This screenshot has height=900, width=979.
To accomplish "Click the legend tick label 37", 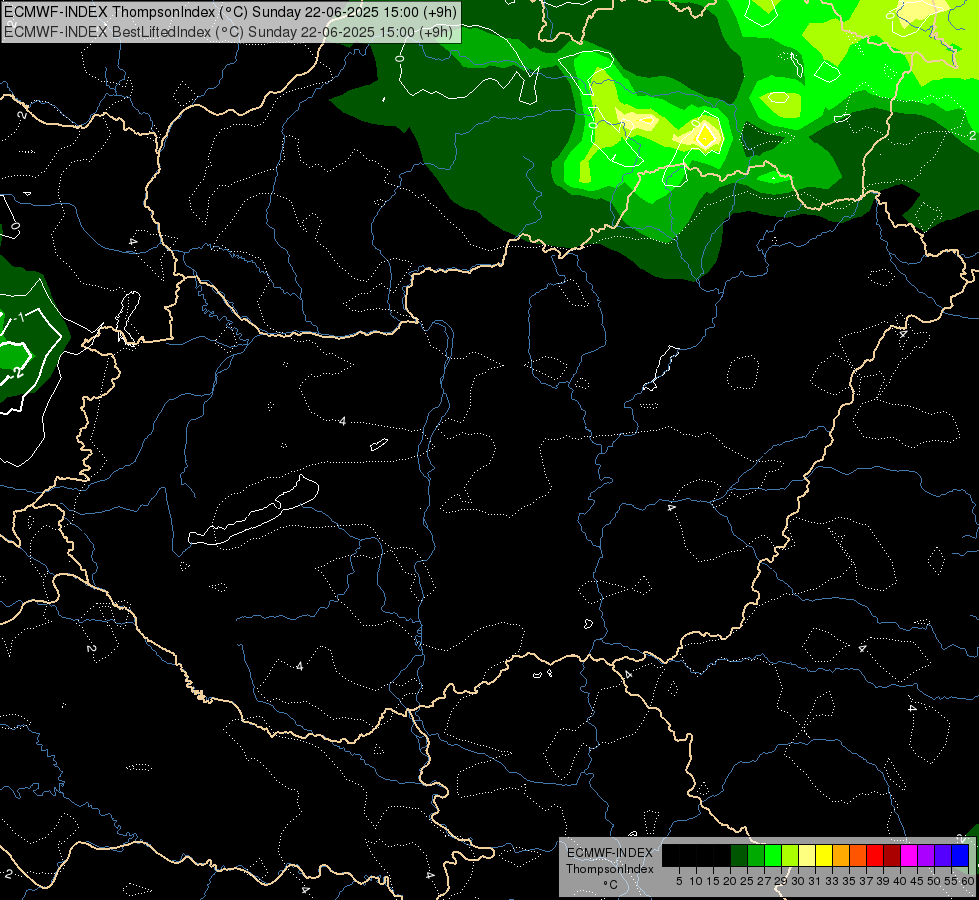I will 867,881.
